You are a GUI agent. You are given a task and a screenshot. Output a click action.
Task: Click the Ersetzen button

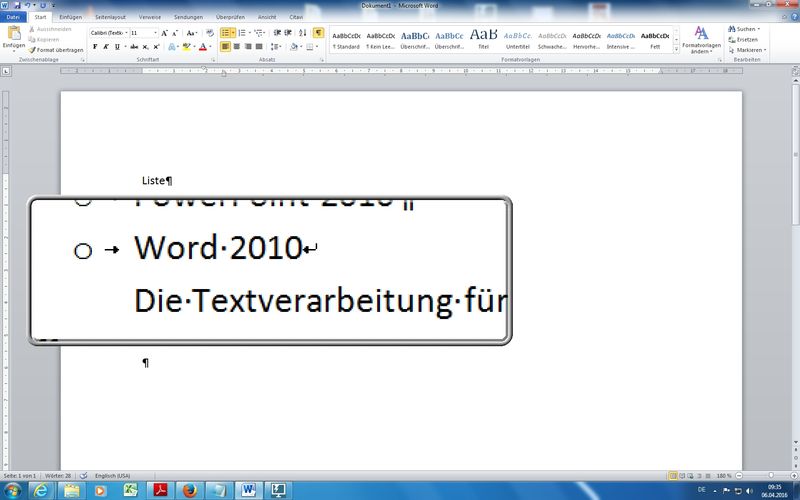(x=746, y=39)
